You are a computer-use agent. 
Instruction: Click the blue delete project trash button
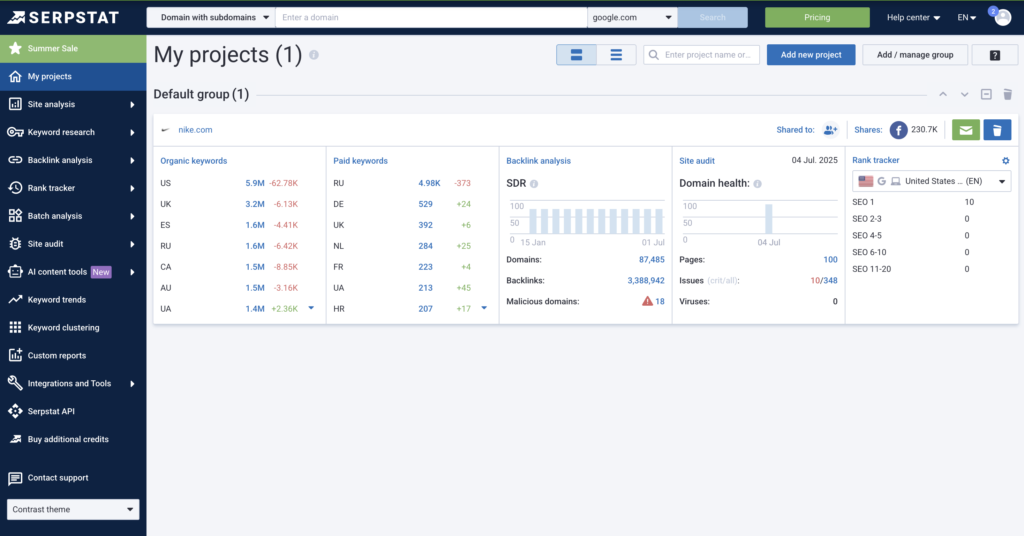[x=997, y=130]
